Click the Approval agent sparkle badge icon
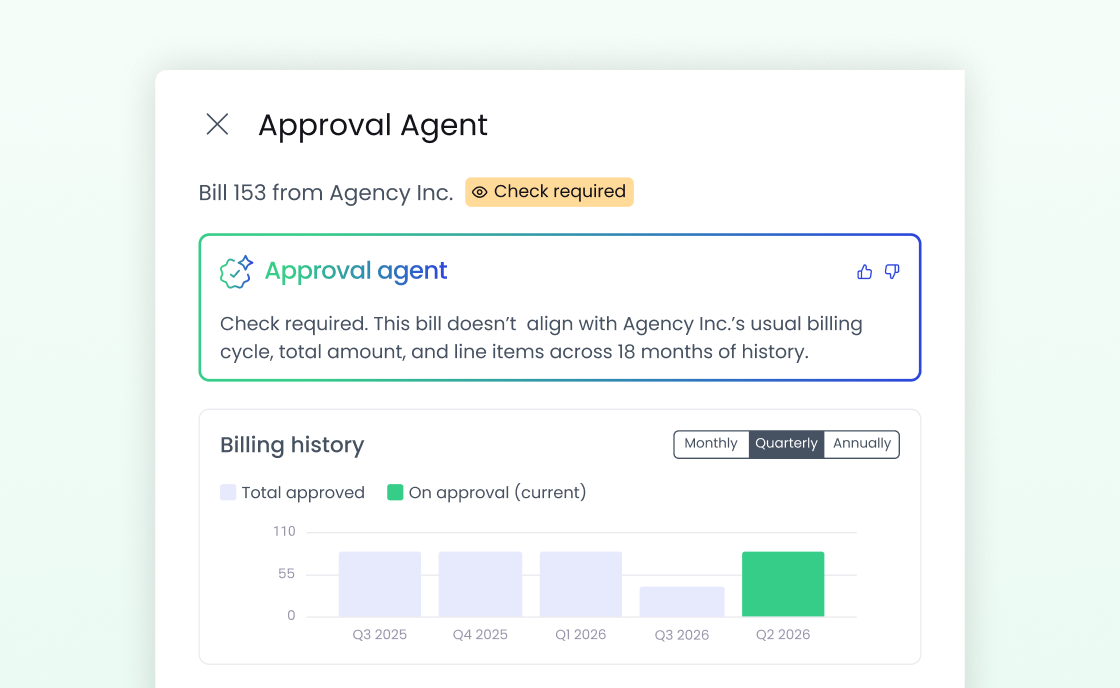Viewport: 1120px width, 688px height. tap(236, 272)
